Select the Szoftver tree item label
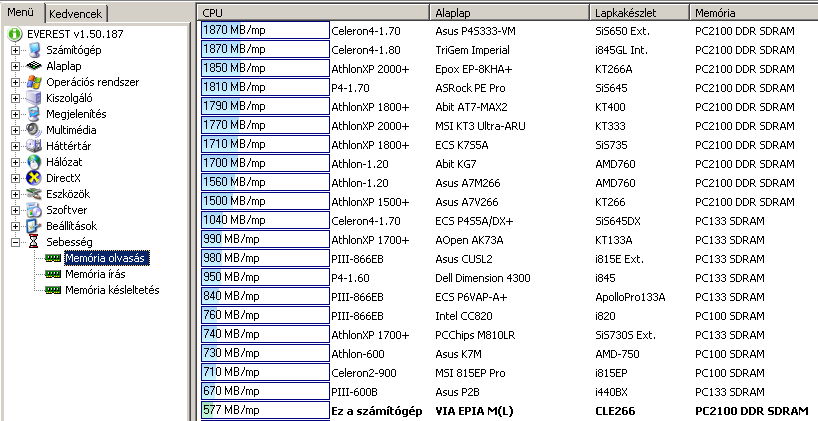818x421 pixels. 67,210
